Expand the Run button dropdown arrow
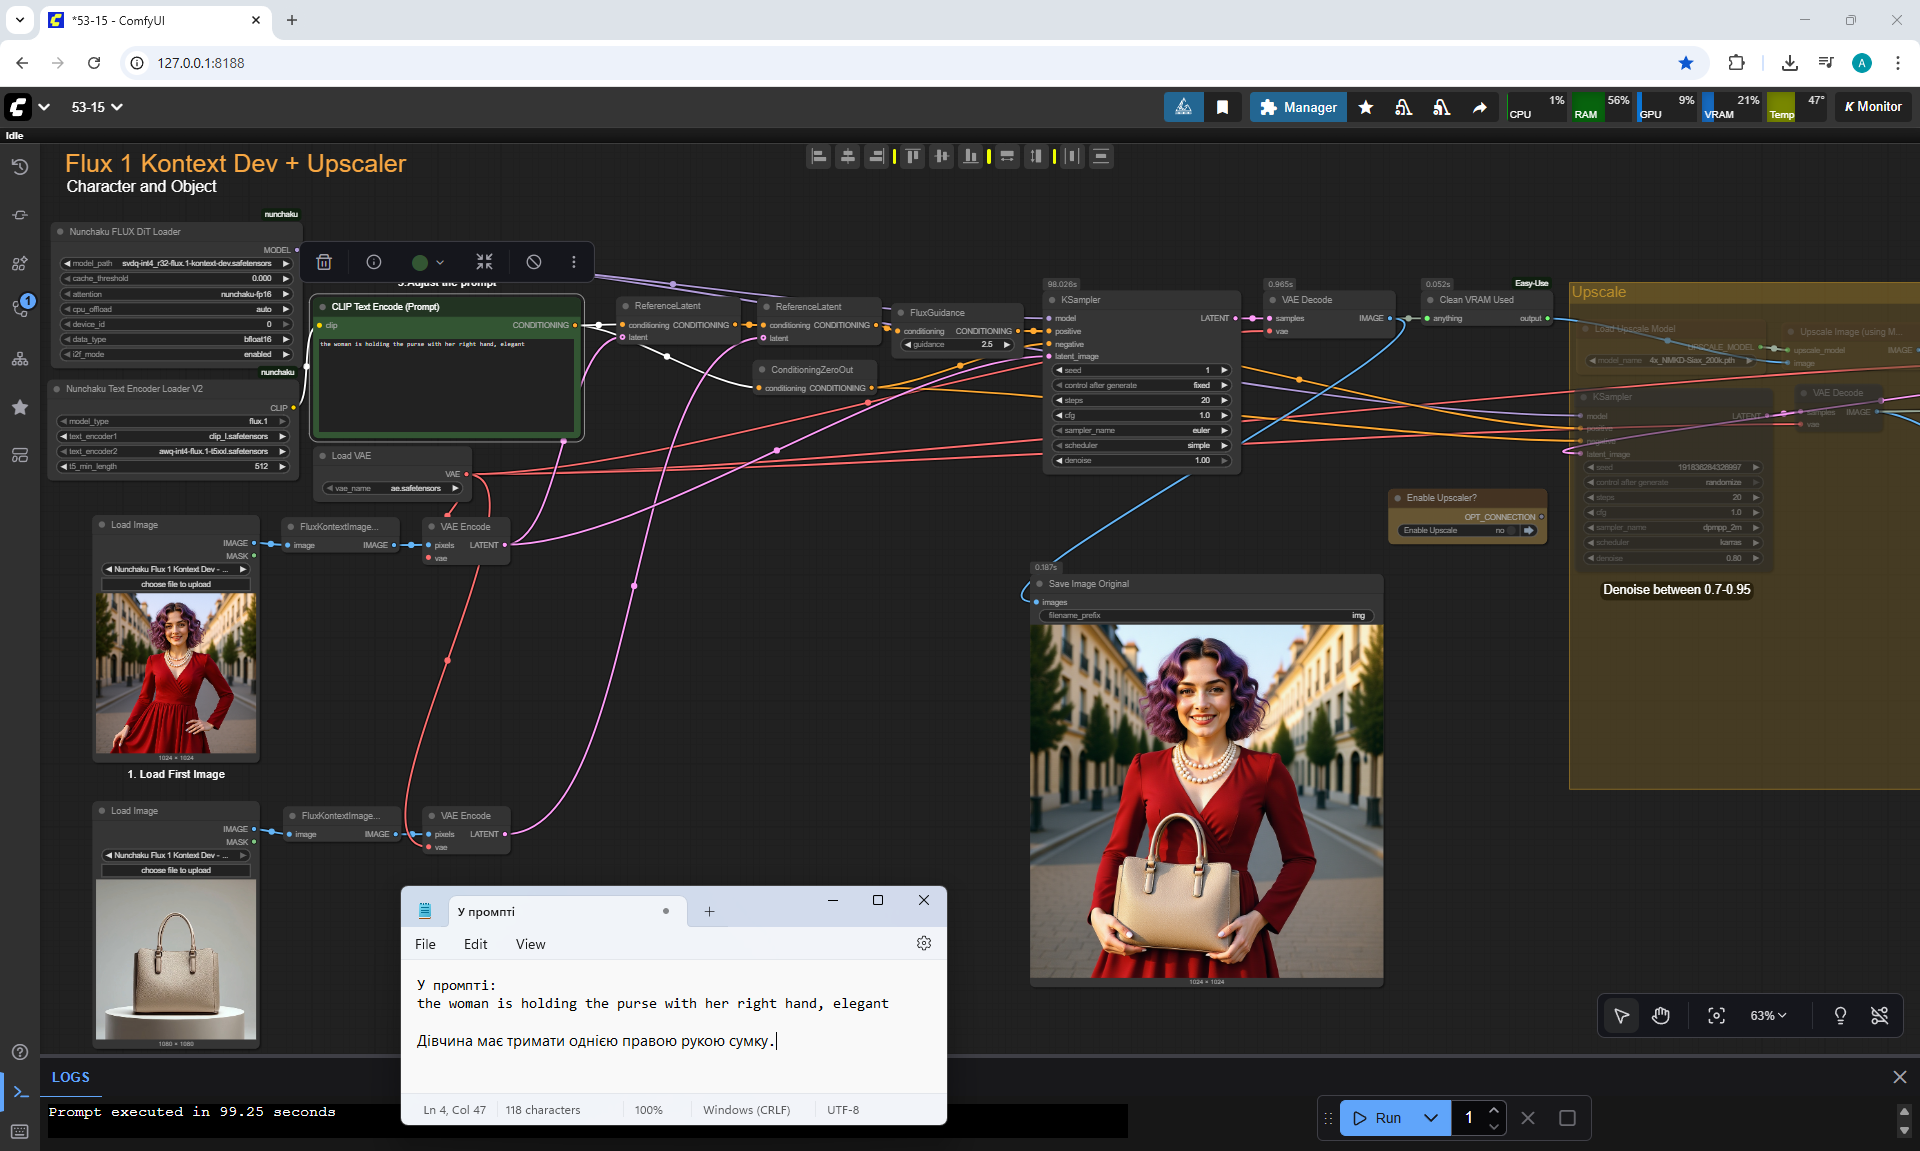The image size is (1920, 1151). [x=1431, y=1118]
